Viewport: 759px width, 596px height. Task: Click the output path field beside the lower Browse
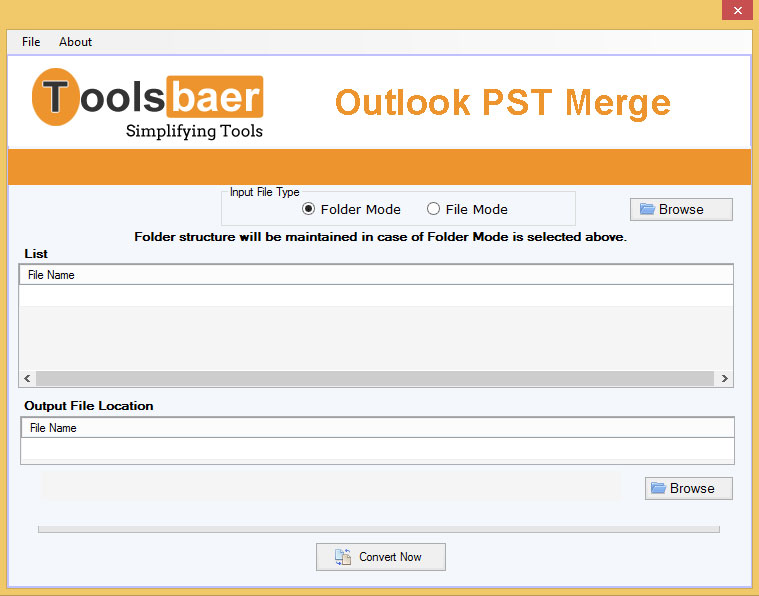(330, 487)
